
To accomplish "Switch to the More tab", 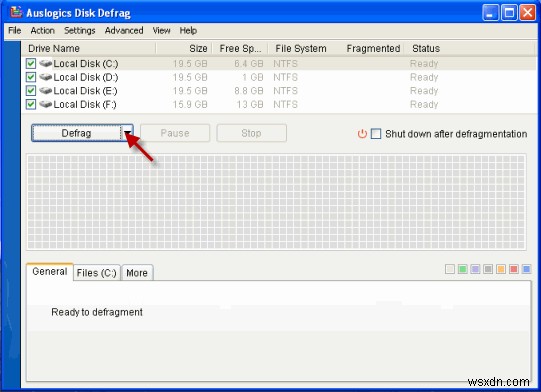I will (137, 273).
